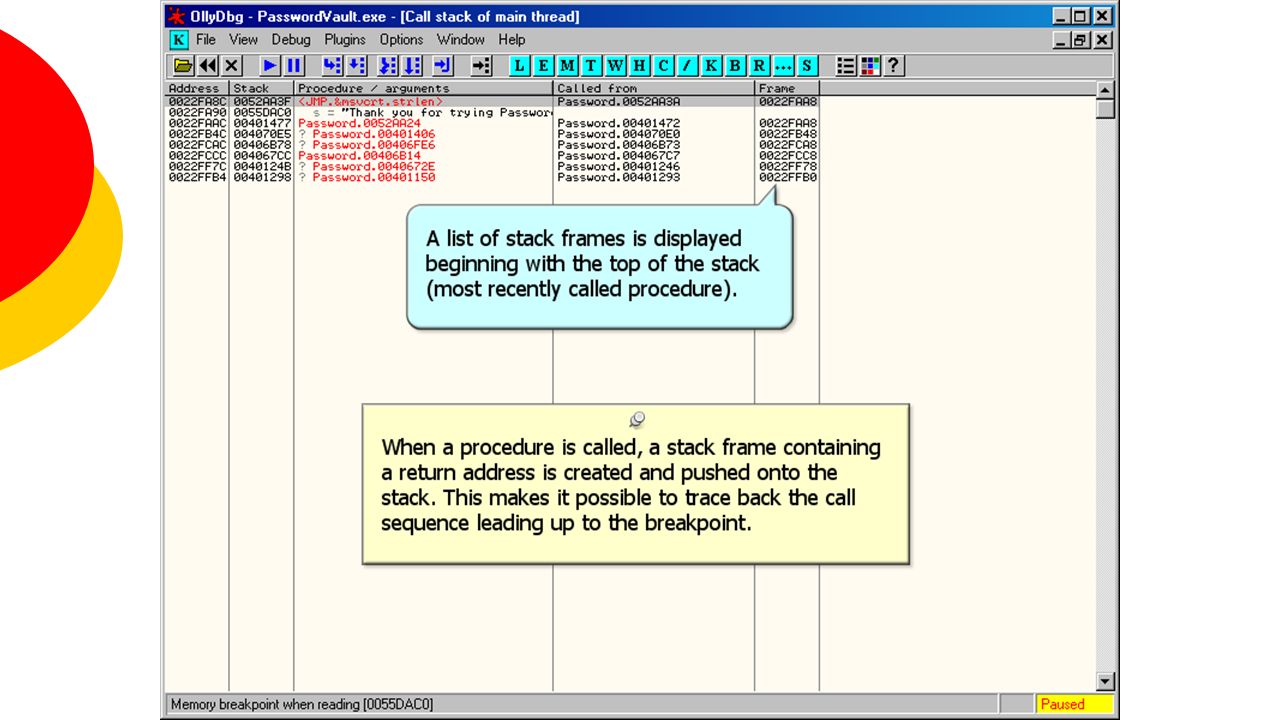Select the Password.00406FE6 procedure entry
The width and height of the screenshot is (1280, 720).
[x=373, y=145]
